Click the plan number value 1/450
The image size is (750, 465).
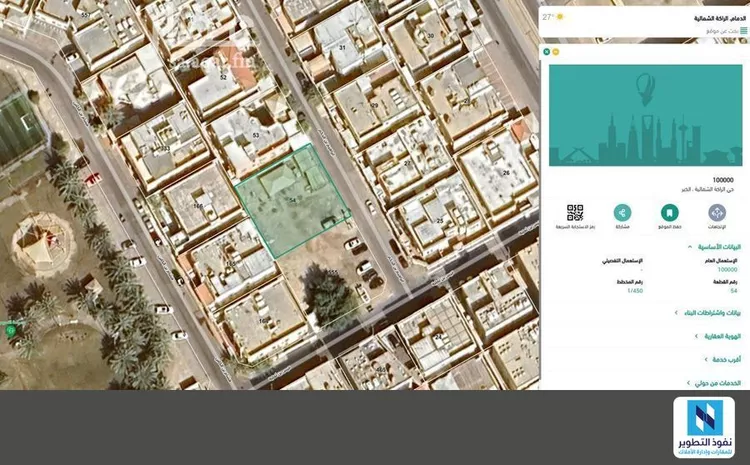click(x=634, y=291)
